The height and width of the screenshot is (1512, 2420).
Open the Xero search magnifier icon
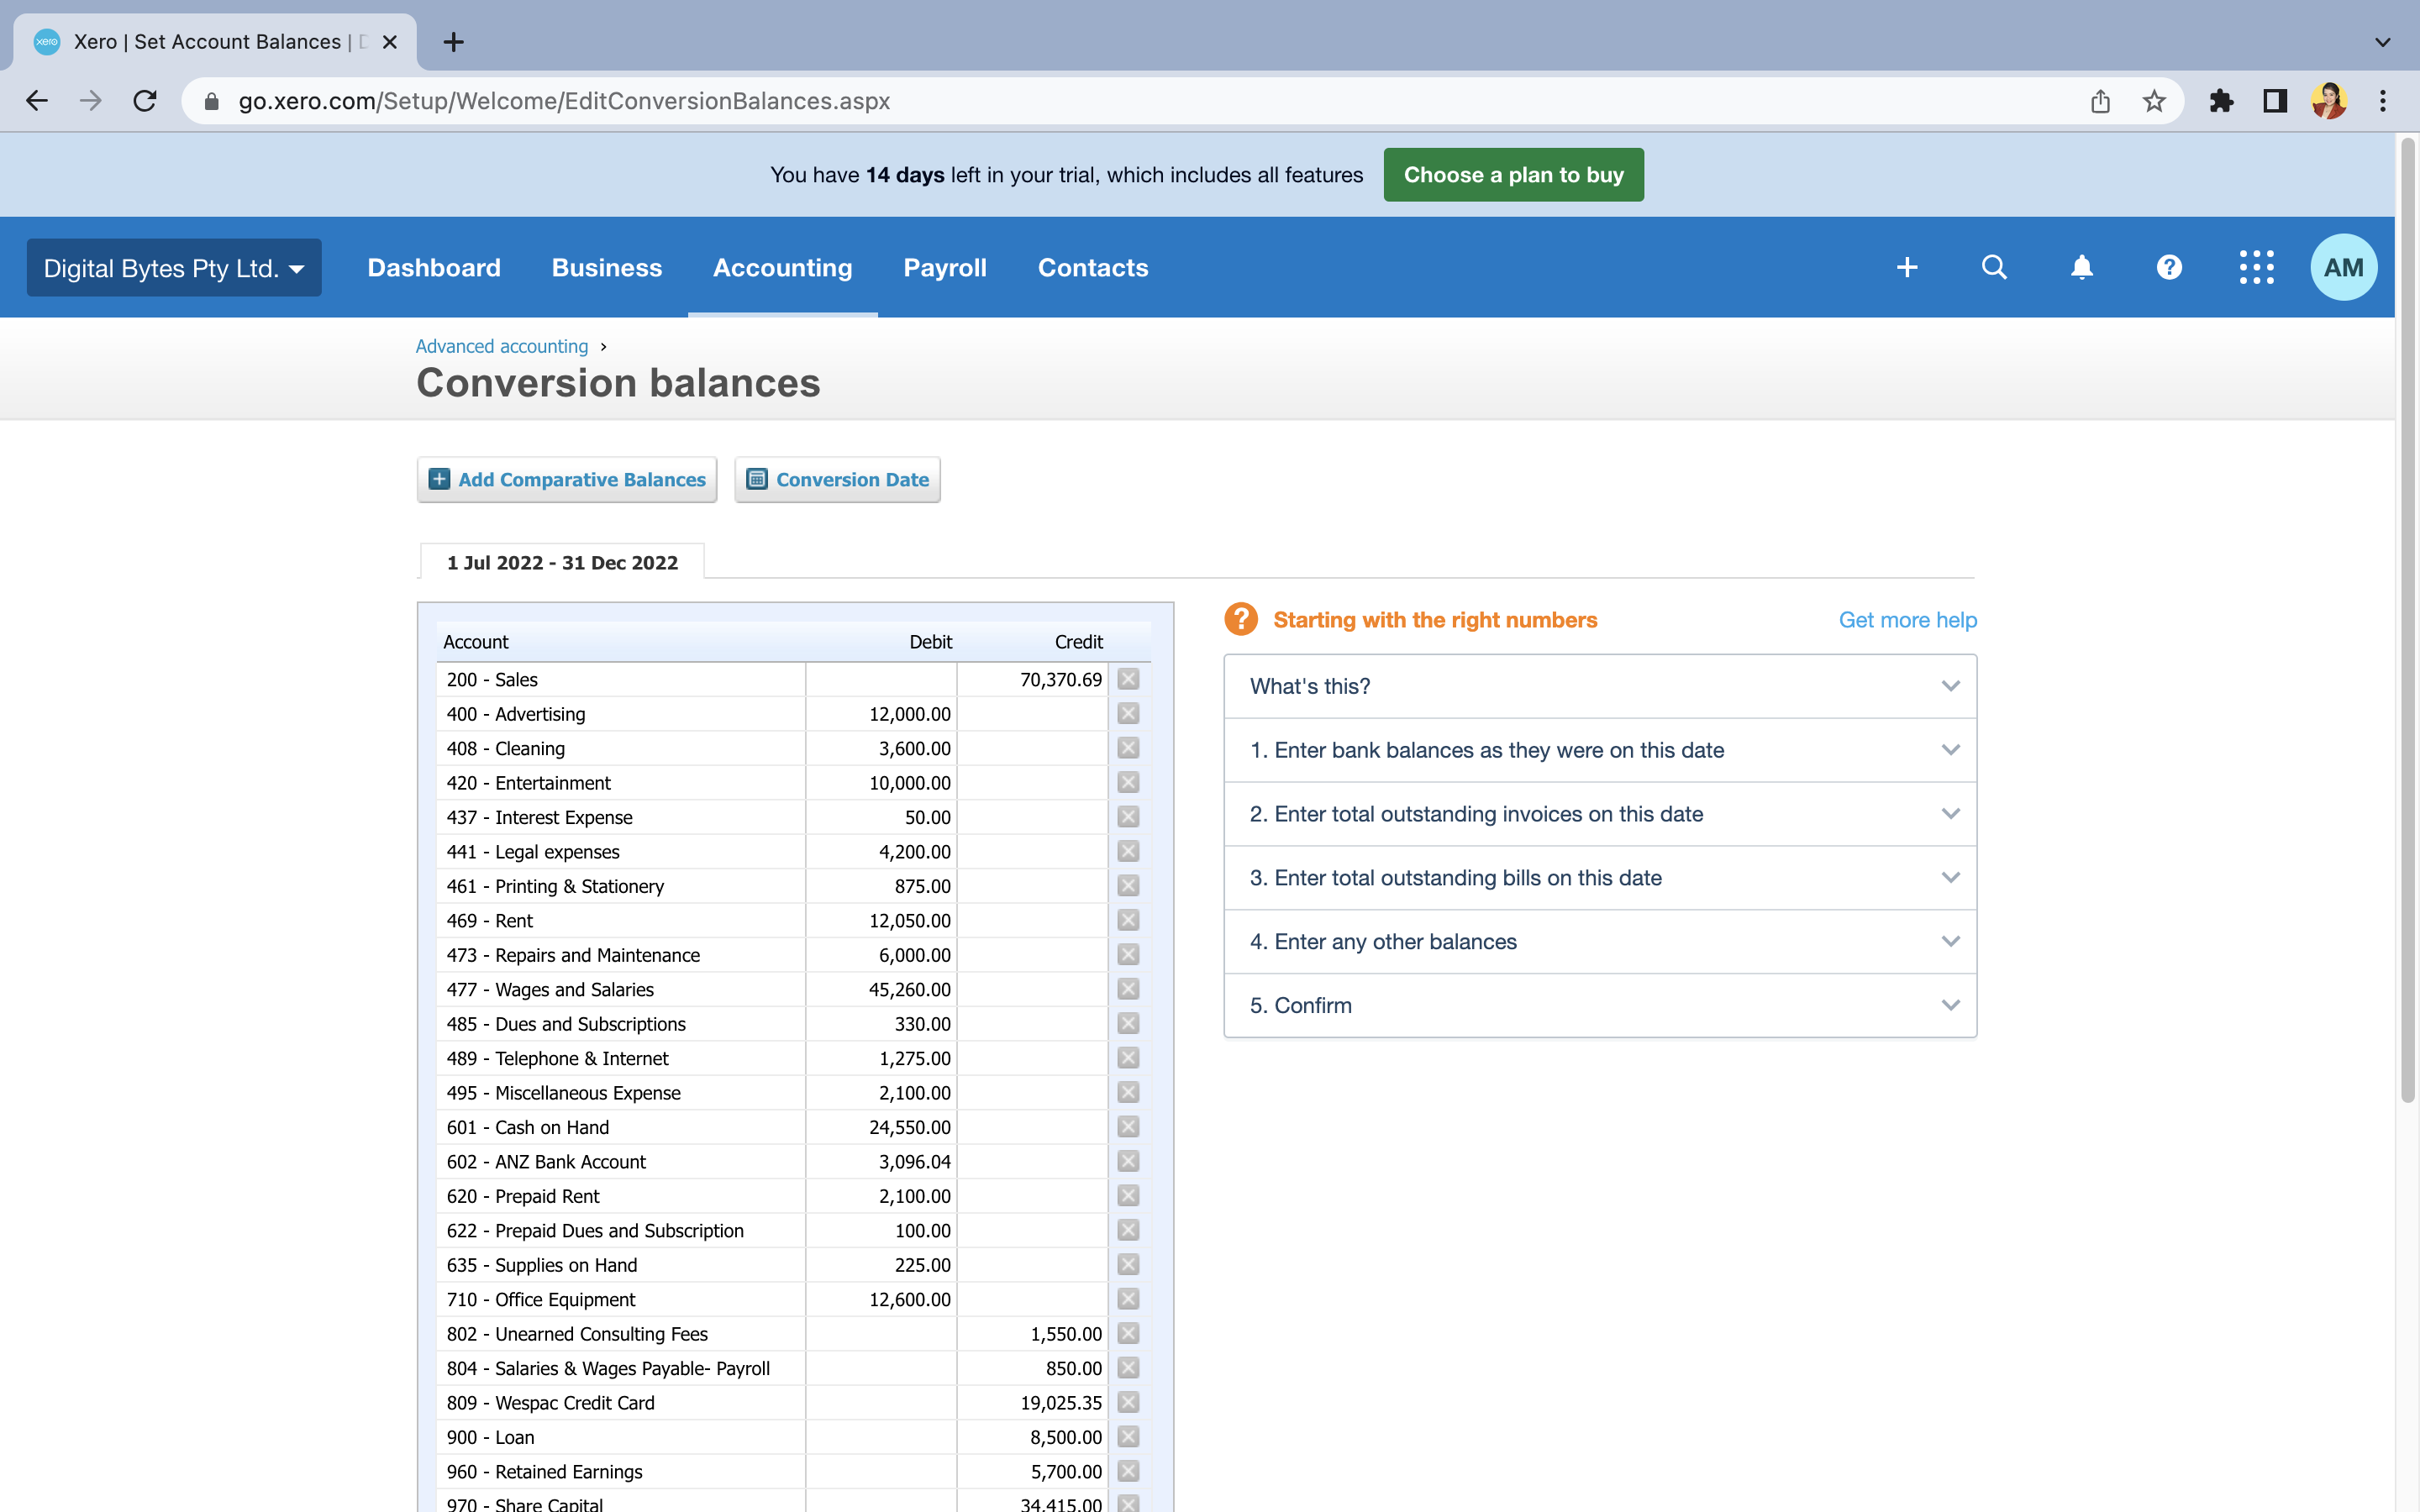pyautogui.click(x=1994, y=267)
